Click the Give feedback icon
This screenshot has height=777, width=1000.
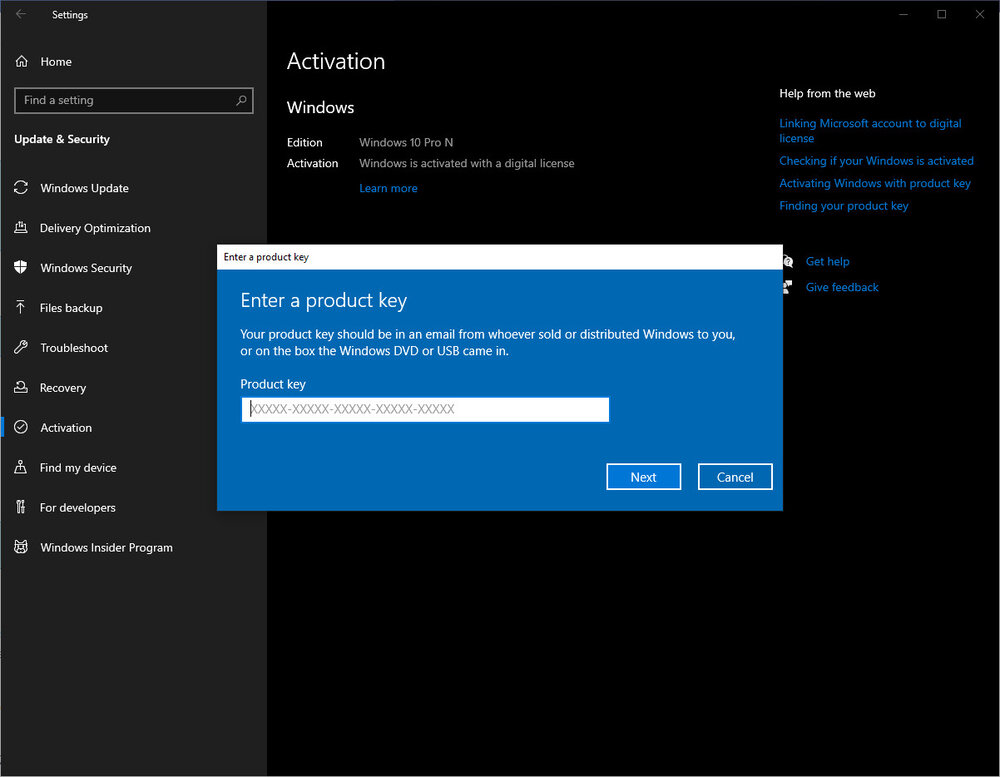click(788, 287)
